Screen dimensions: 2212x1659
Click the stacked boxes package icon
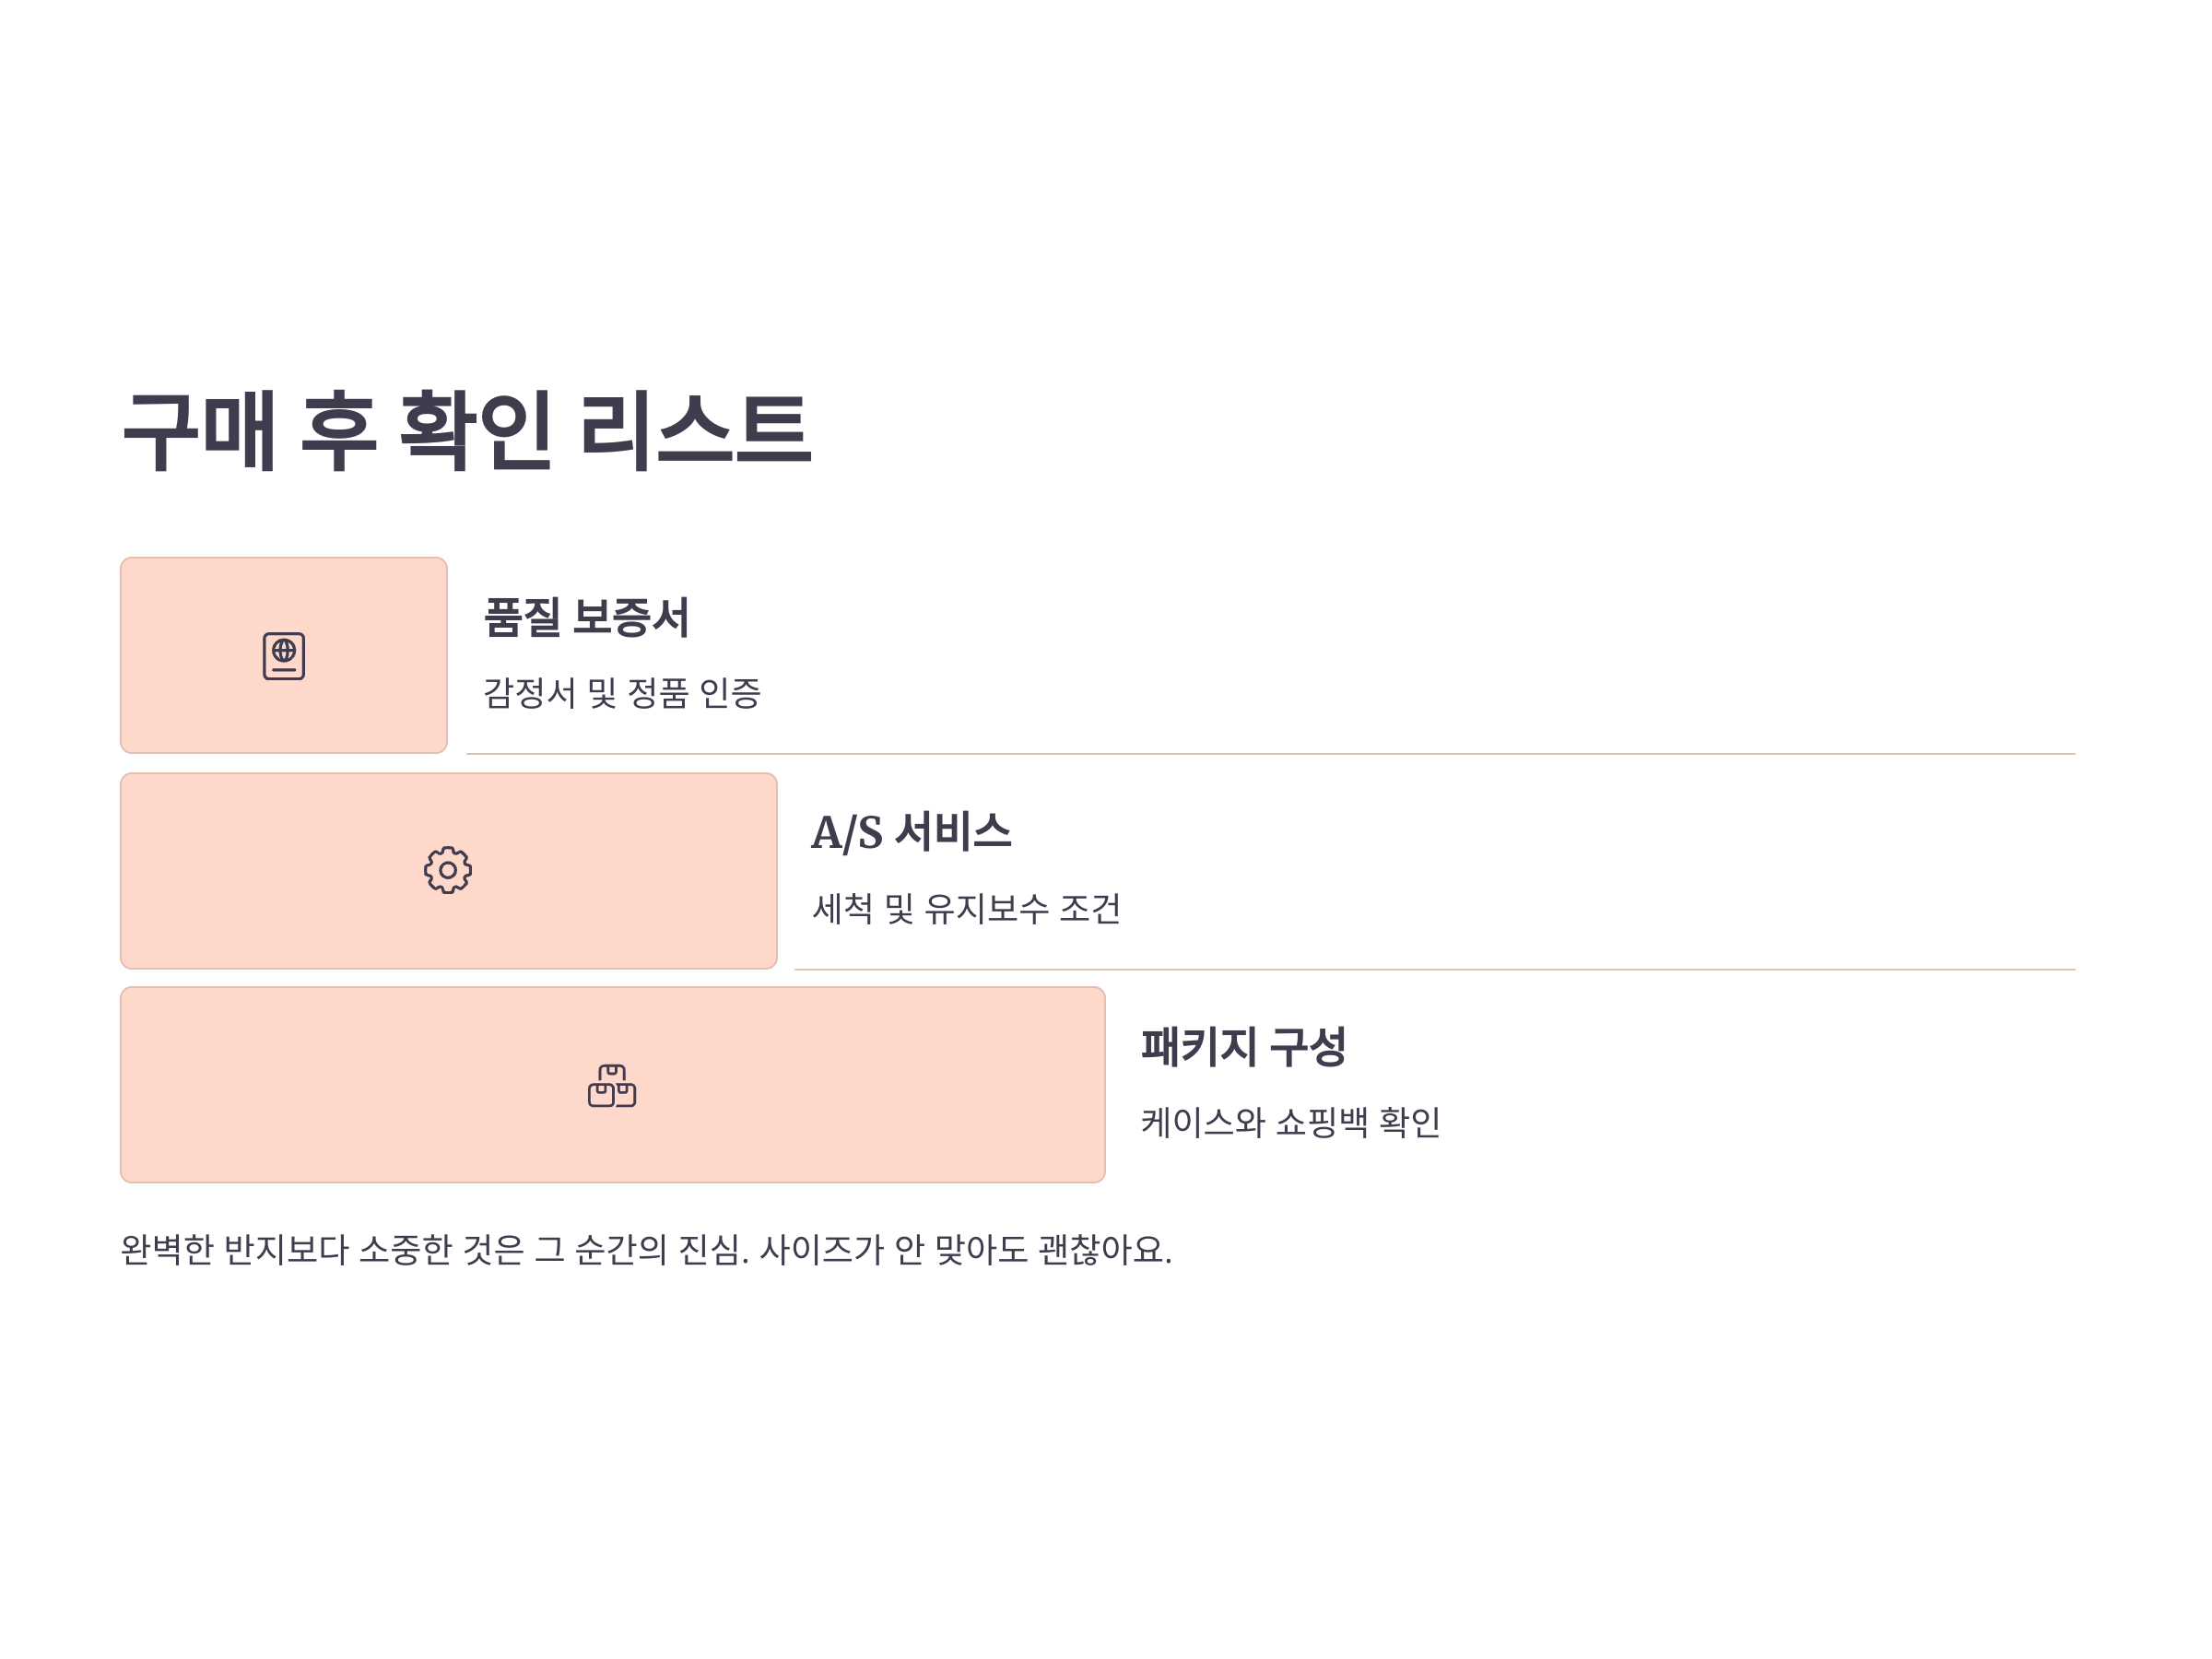(x=612, y=1085)
